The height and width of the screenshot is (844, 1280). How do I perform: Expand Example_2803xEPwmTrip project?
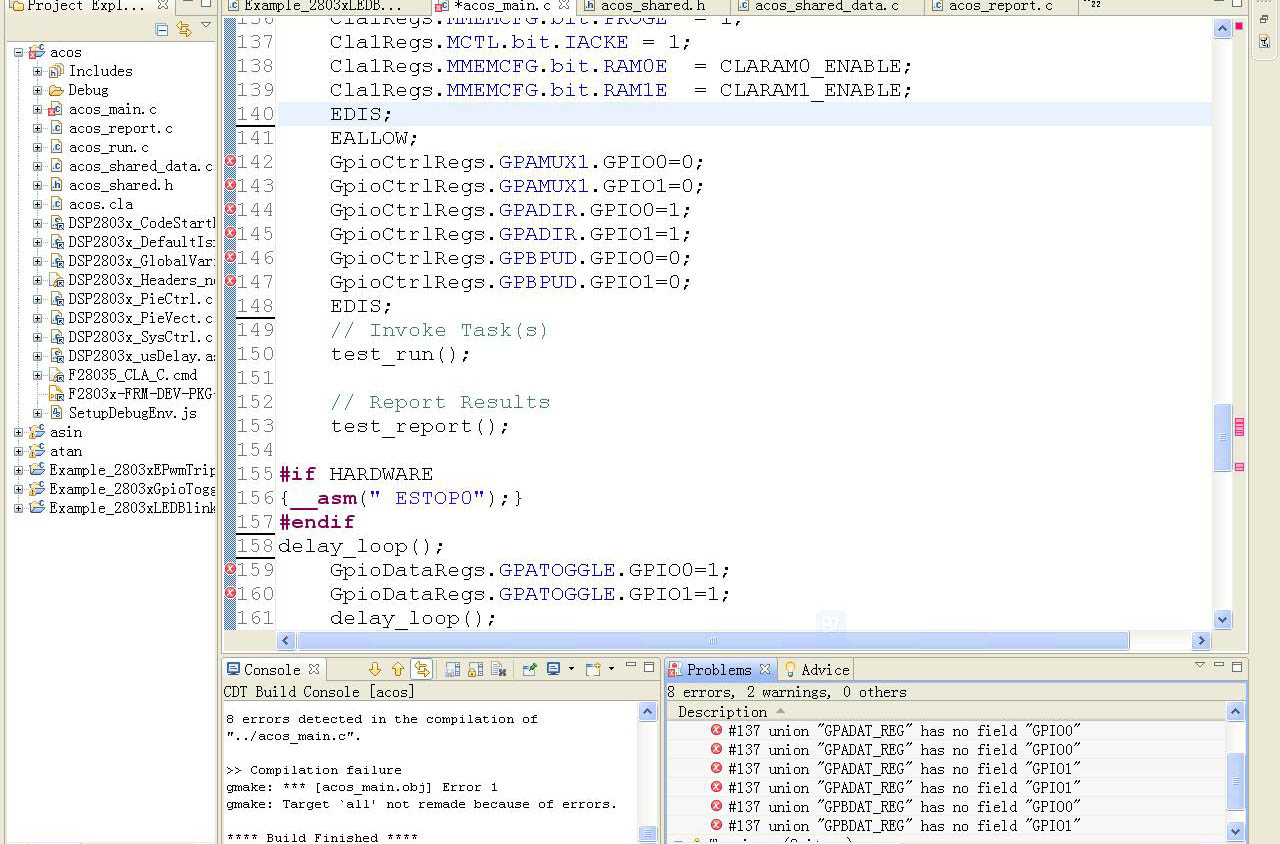[x=18, y=470]
